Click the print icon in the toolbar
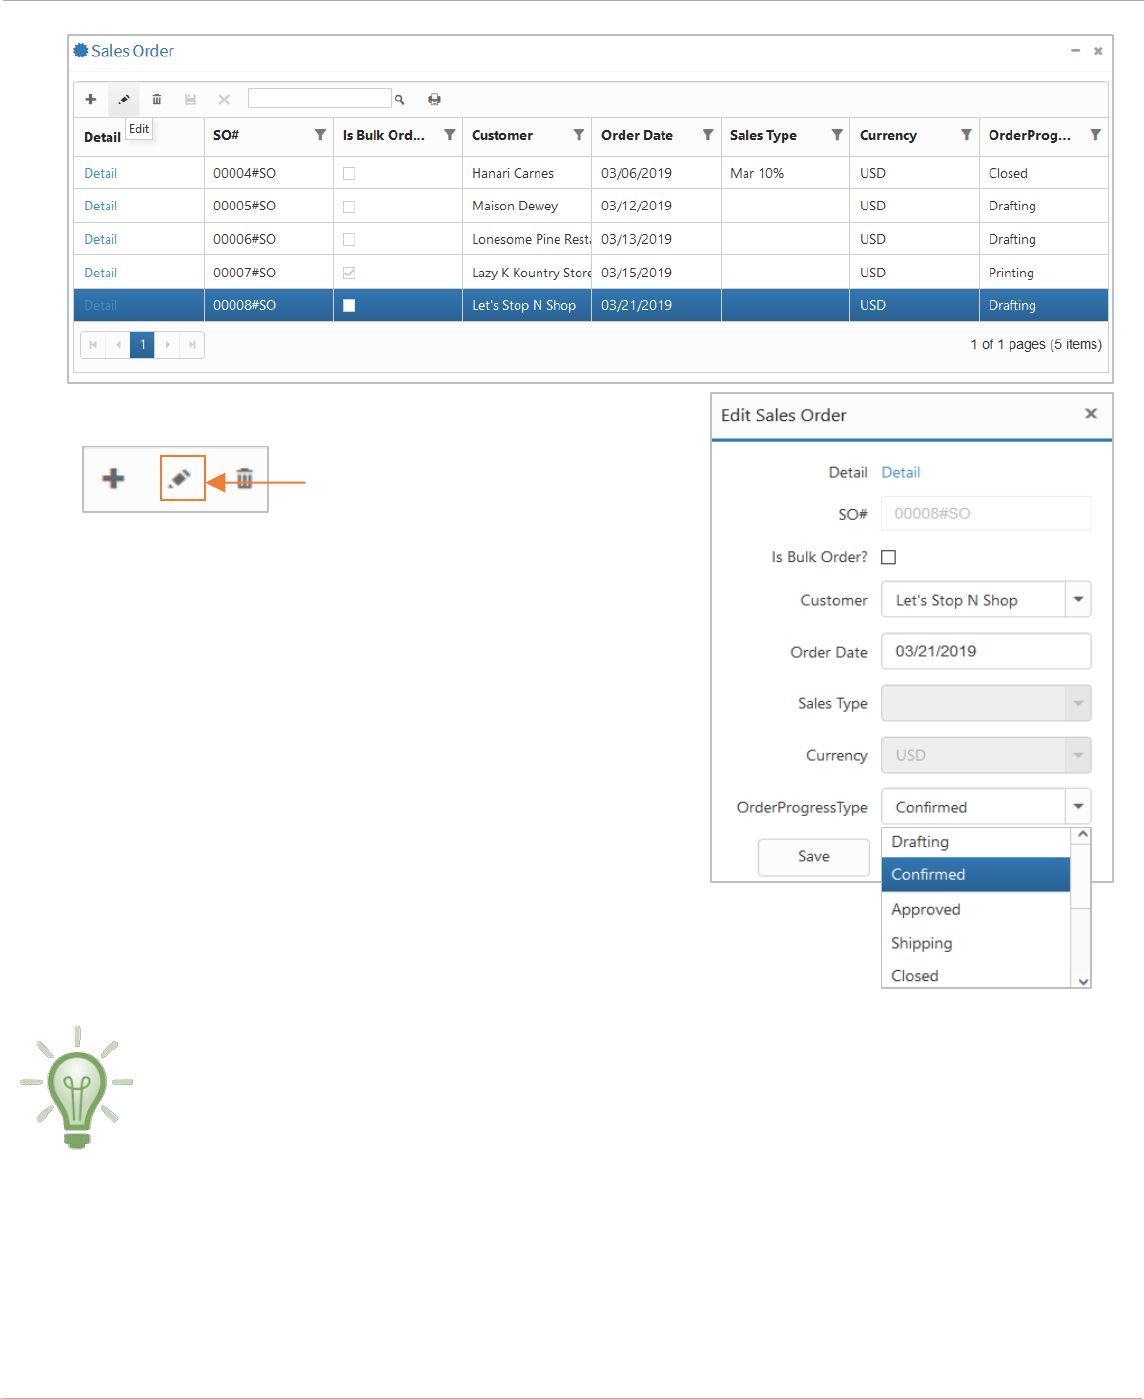Image resolution: width=1144 pixels, height=1399 pixels. [434, 99]
